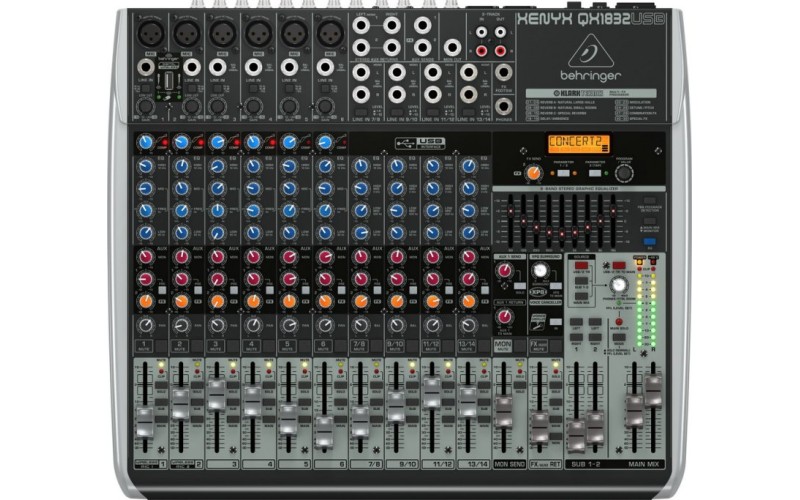
Task: Click the AUX 1 SEND knob
Action: click(x=504, y=270)
